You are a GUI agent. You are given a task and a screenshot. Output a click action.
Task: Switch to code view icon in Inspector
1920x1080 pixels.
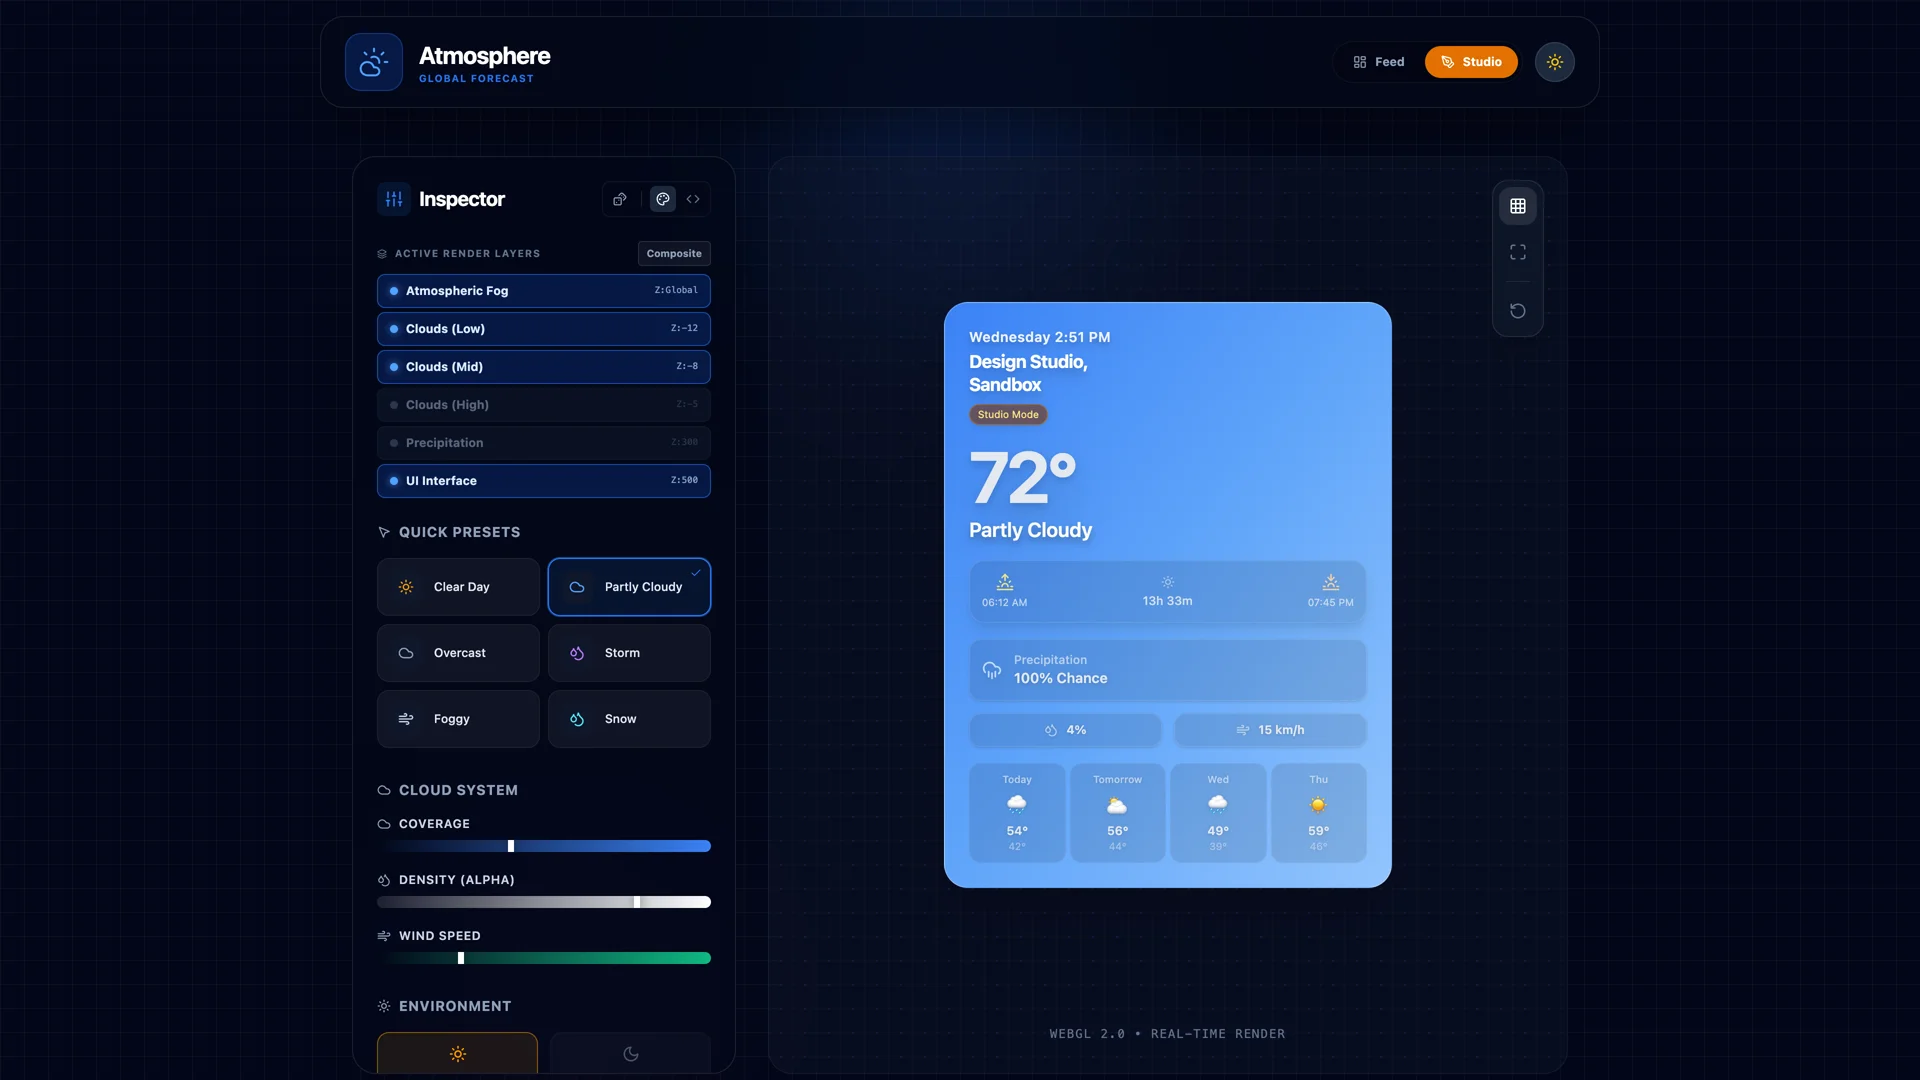tap(693, 199)
